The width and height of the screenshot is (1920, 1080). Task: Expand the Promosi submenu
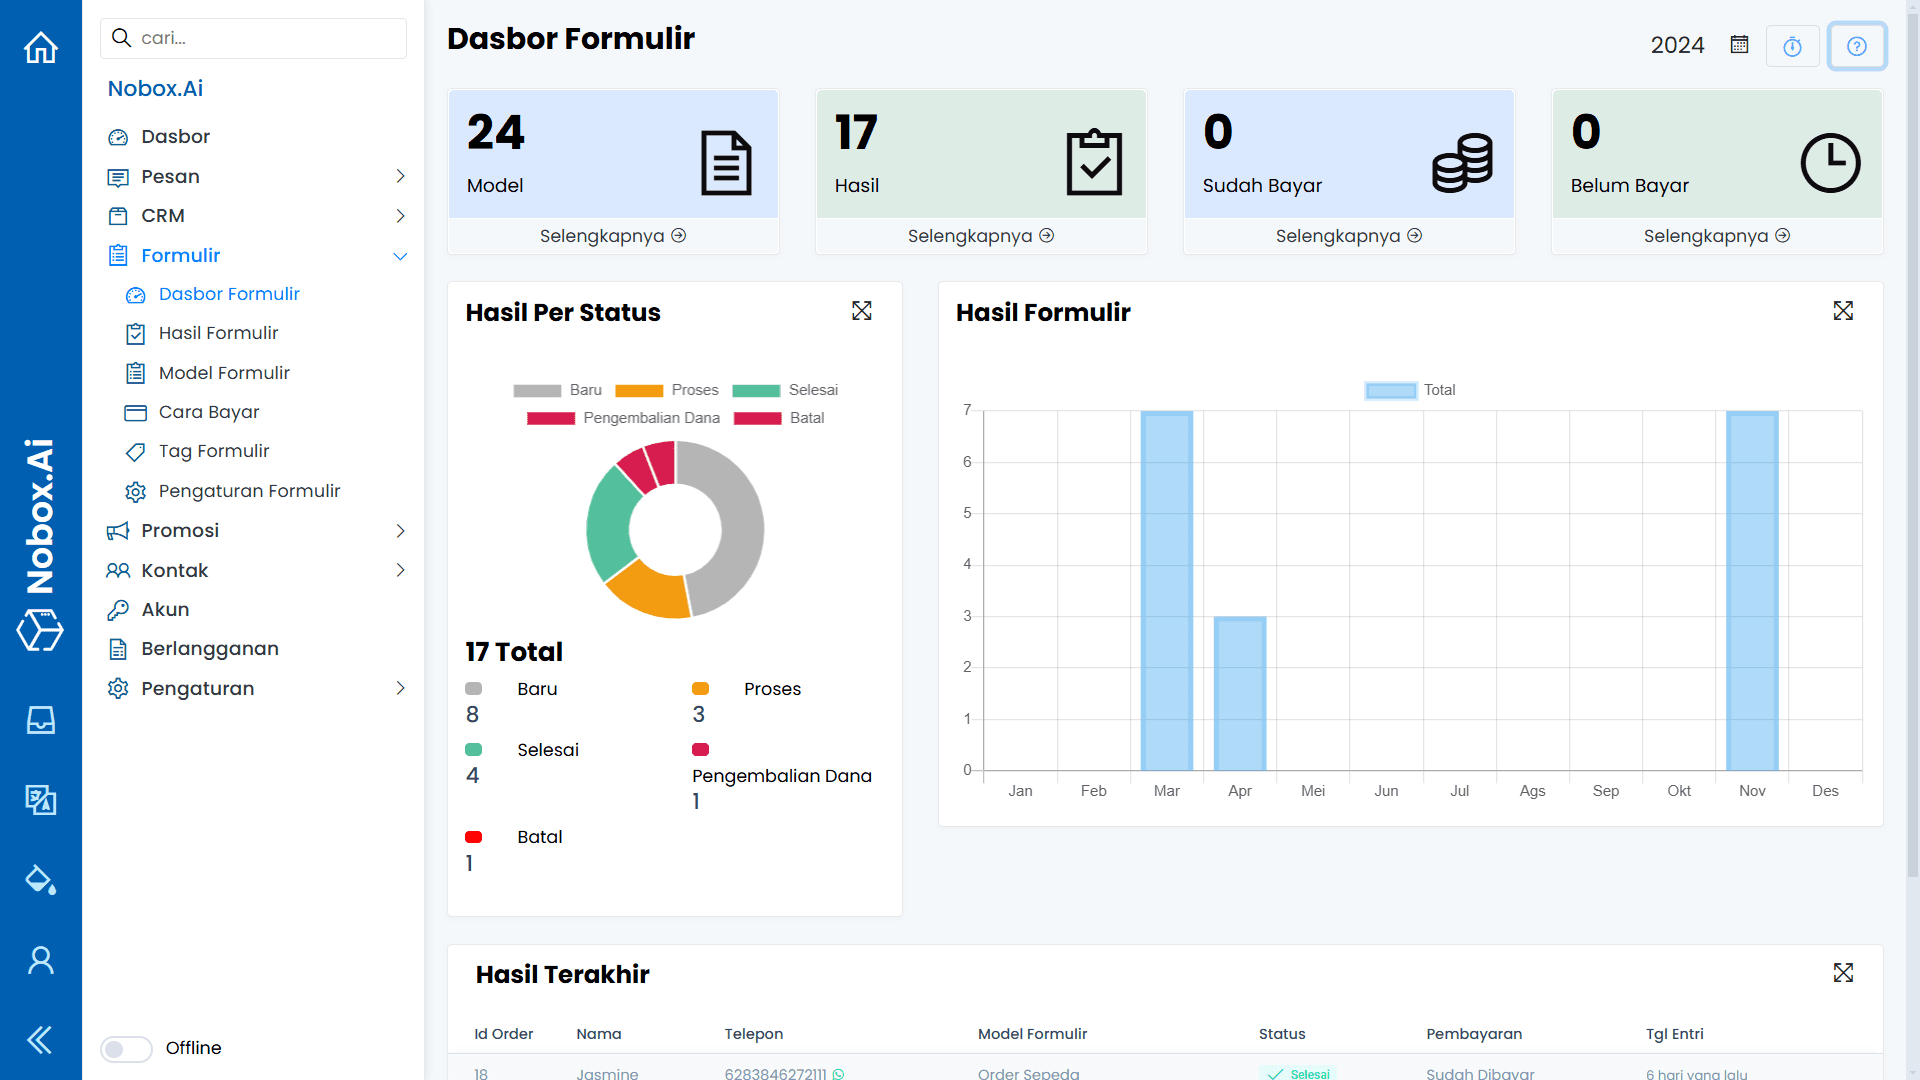(x=400, y=531)
